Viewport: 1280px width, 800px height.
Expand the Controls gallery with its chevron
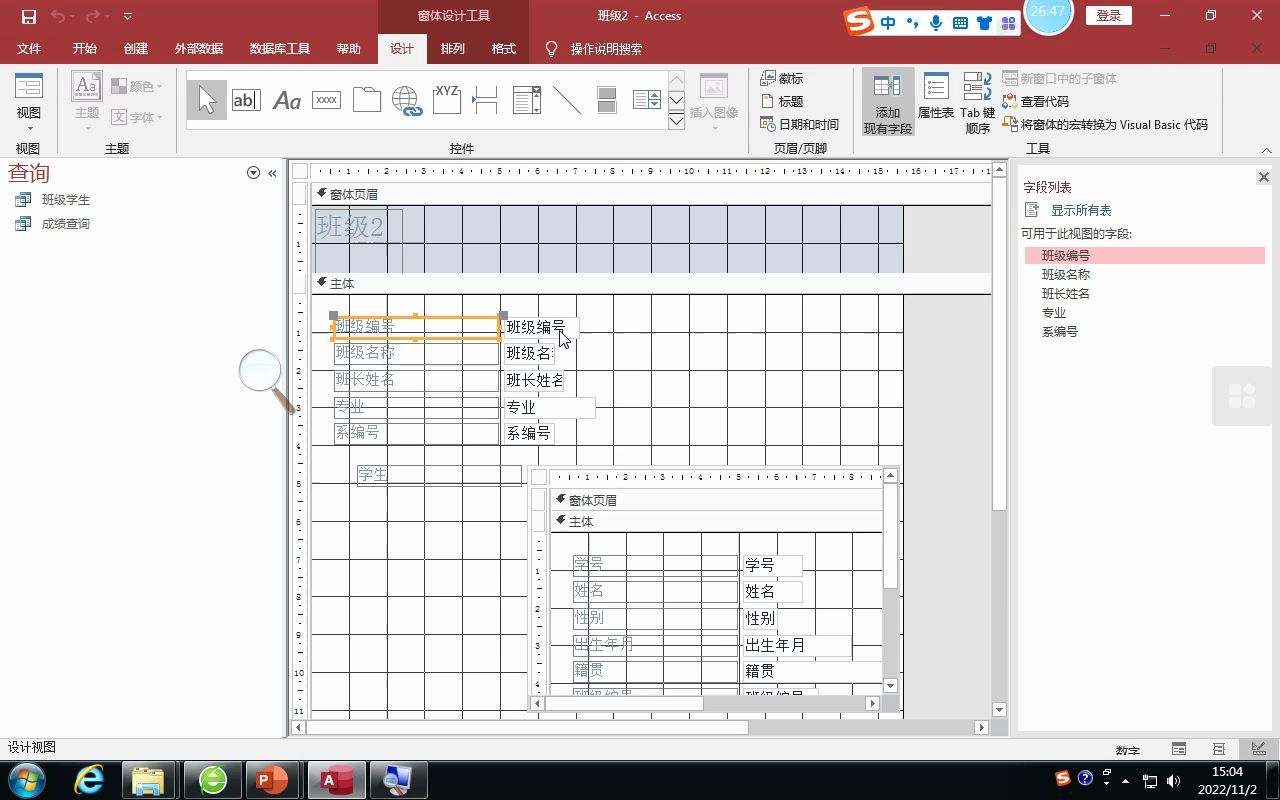[676, 123]
